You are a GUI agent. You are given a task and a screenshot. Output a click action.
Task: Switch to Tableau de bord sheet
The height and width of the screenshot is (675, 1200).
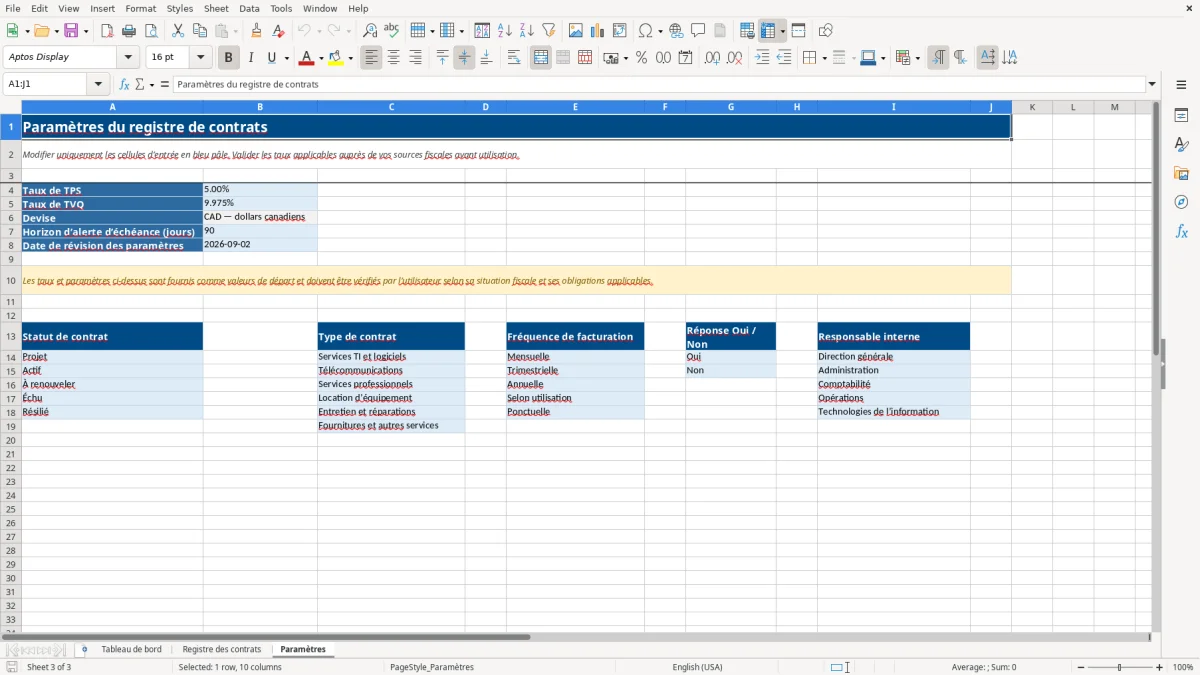[x=131, y=650]
